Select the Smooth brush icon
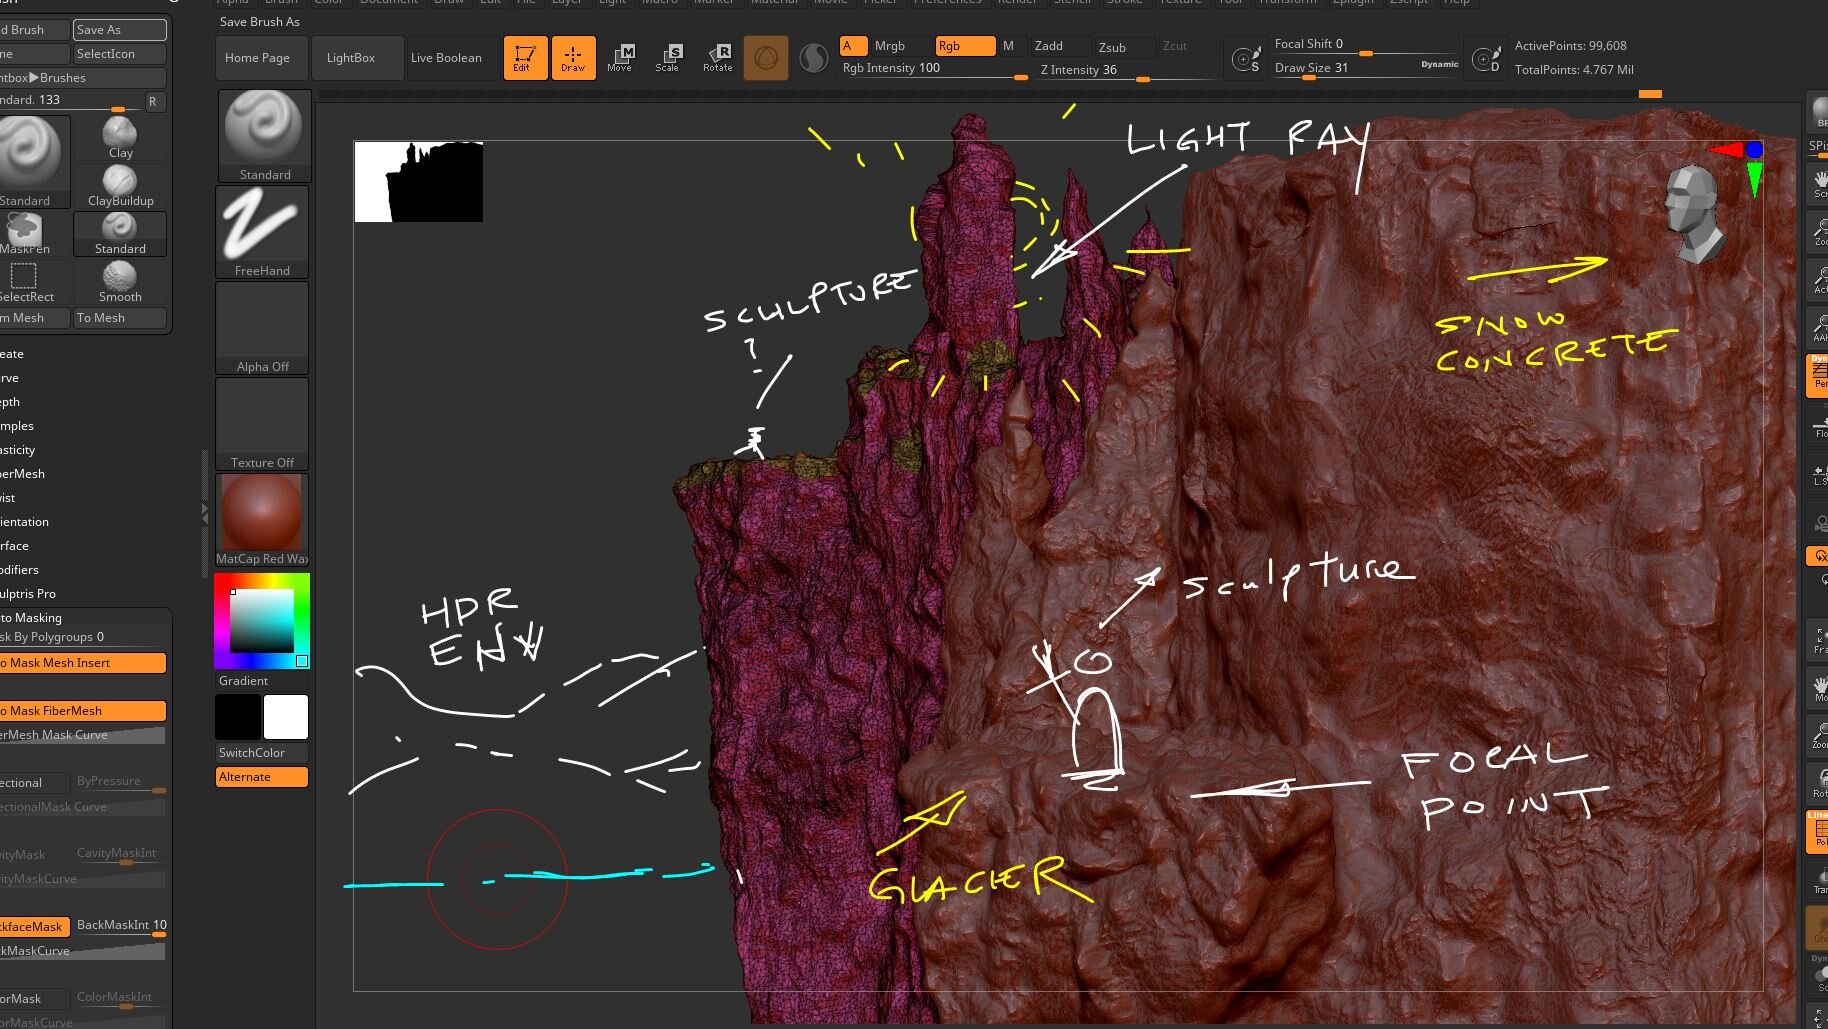Image resolution: width=1828 pixels, height=1029 pixels. 120,282
